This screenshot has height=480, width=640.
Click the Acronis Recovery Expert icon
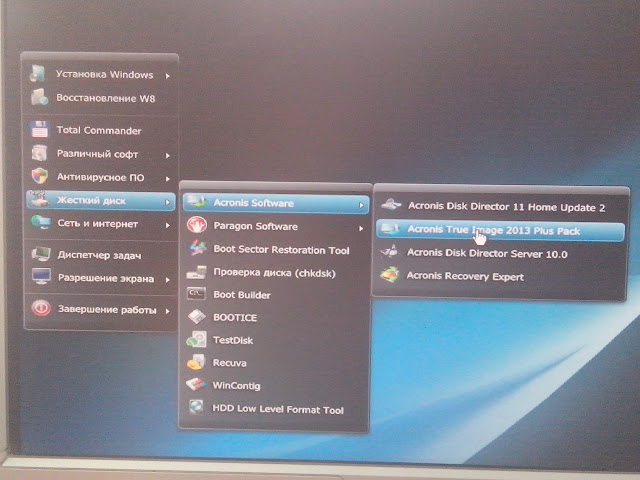[390, 275]
